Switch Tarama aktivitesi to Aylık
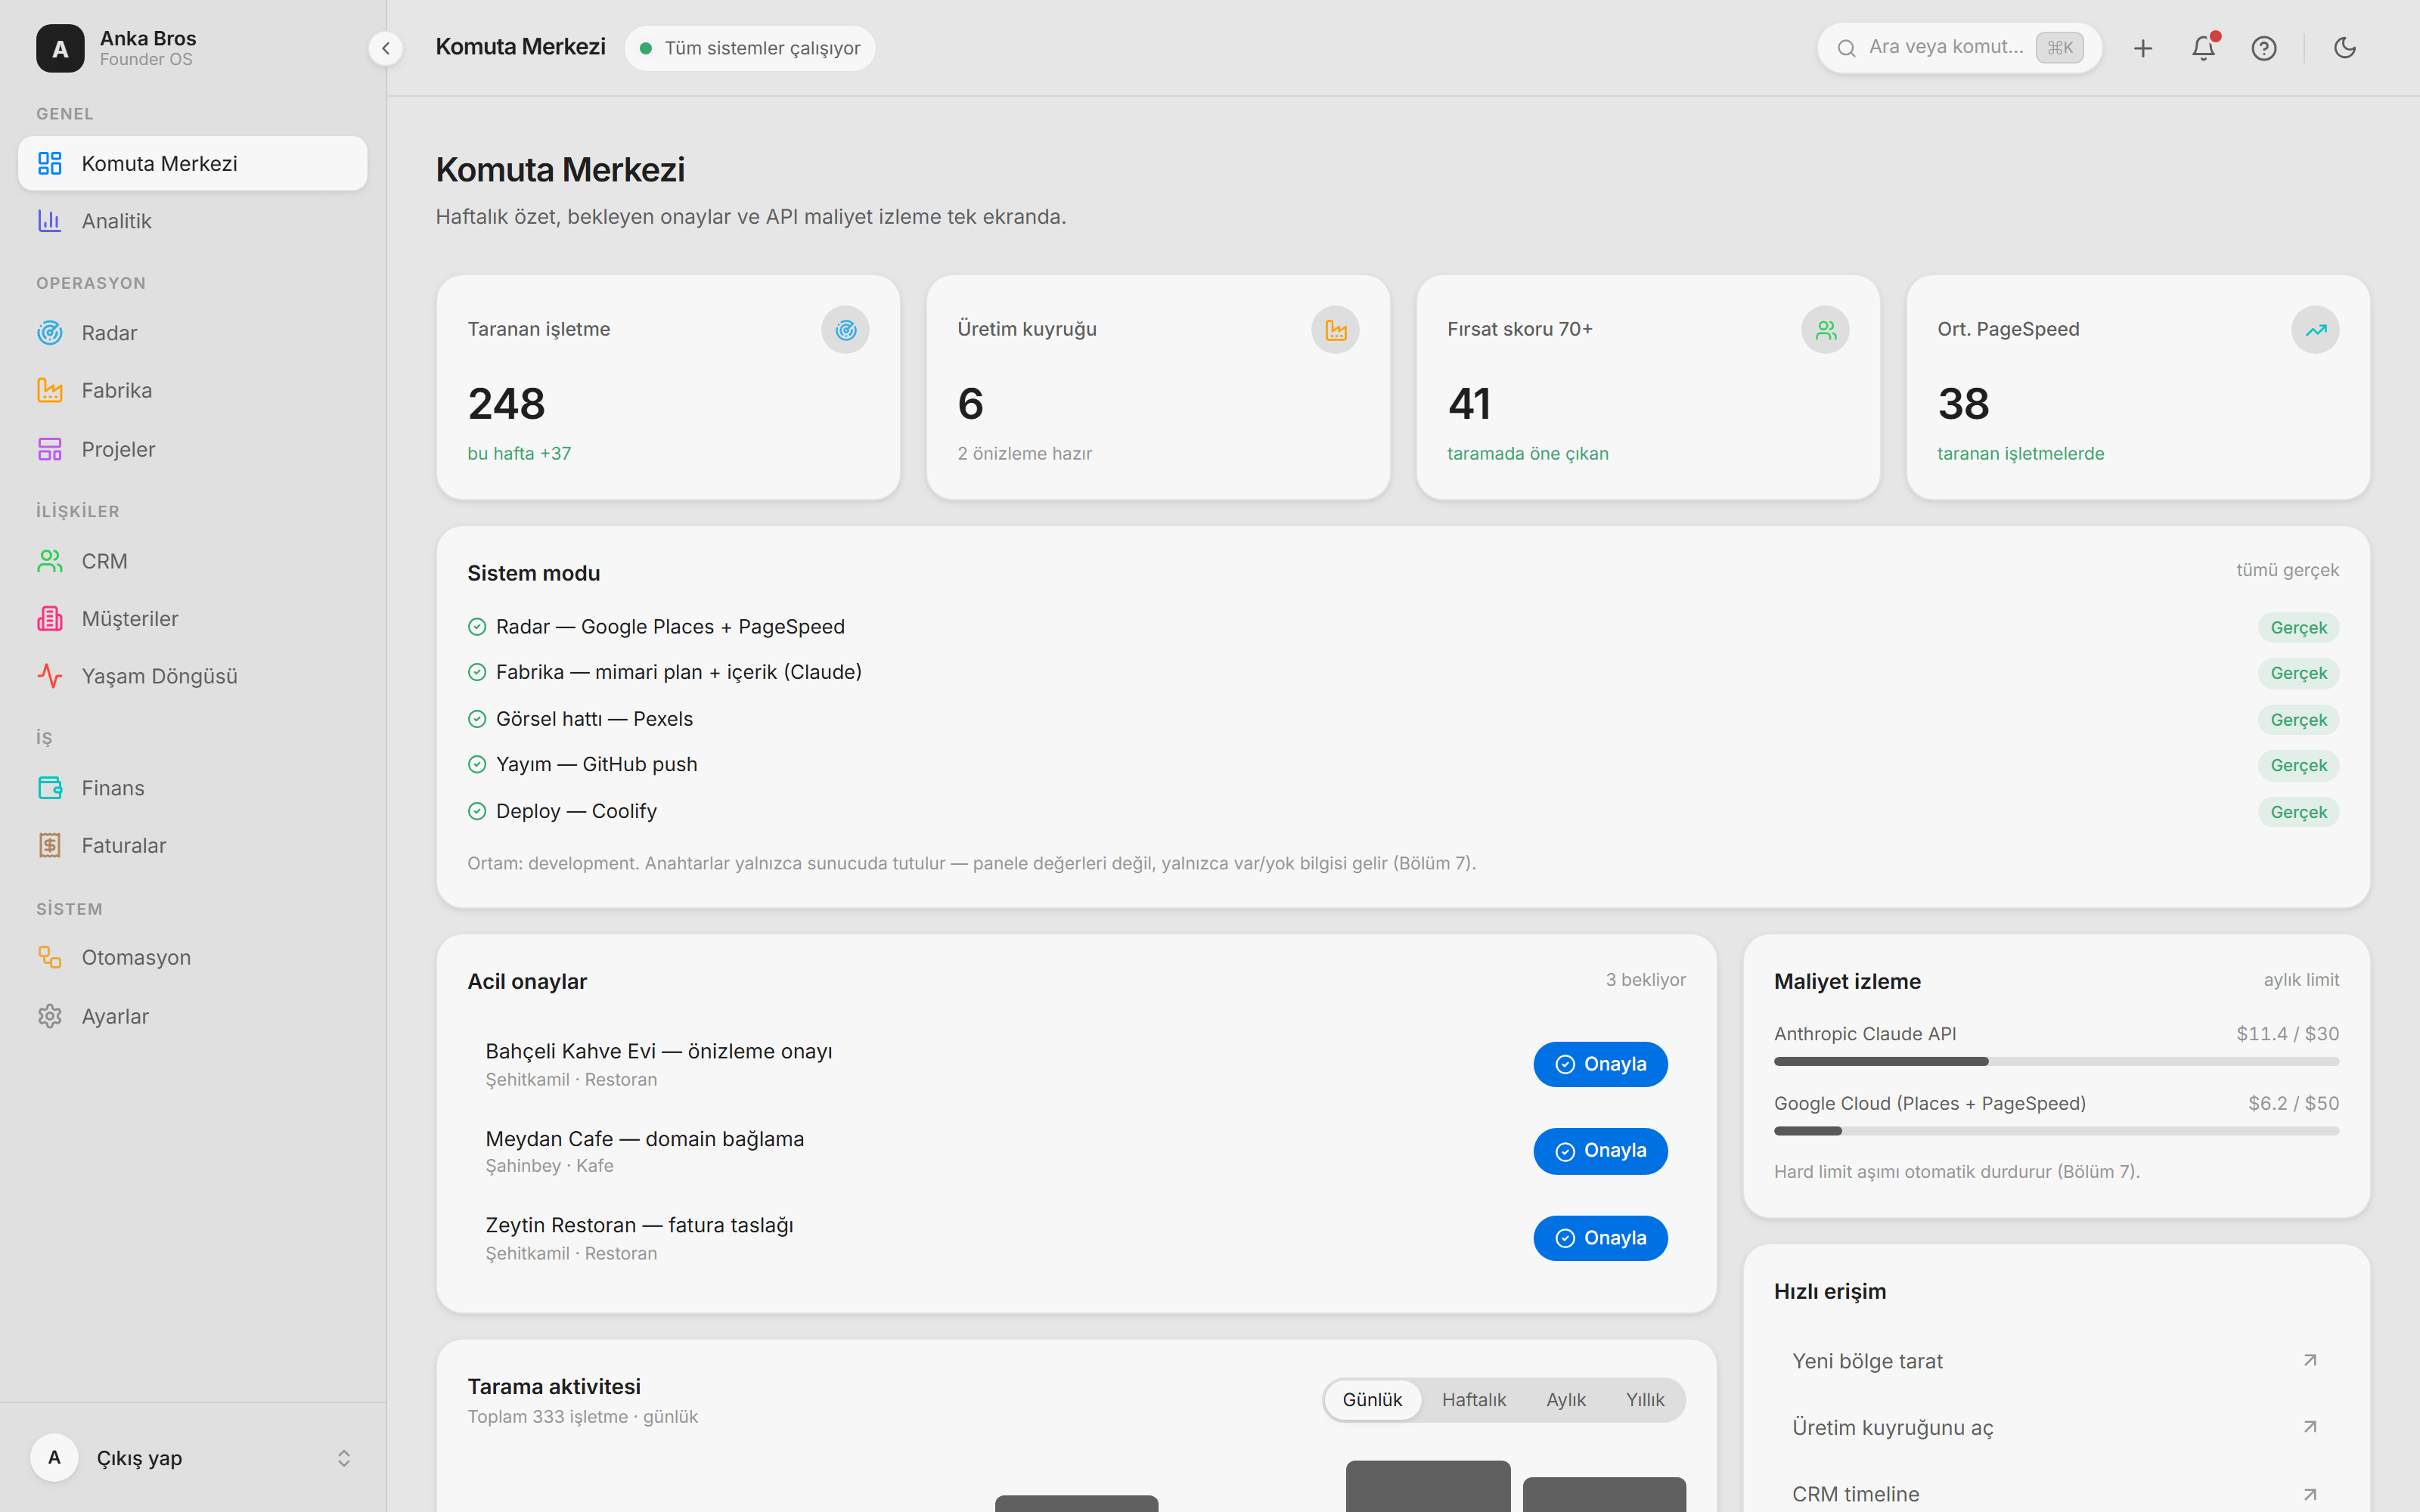Image resolution: width=2420 pixels, height=1512 pixels. [1565, 1399]
